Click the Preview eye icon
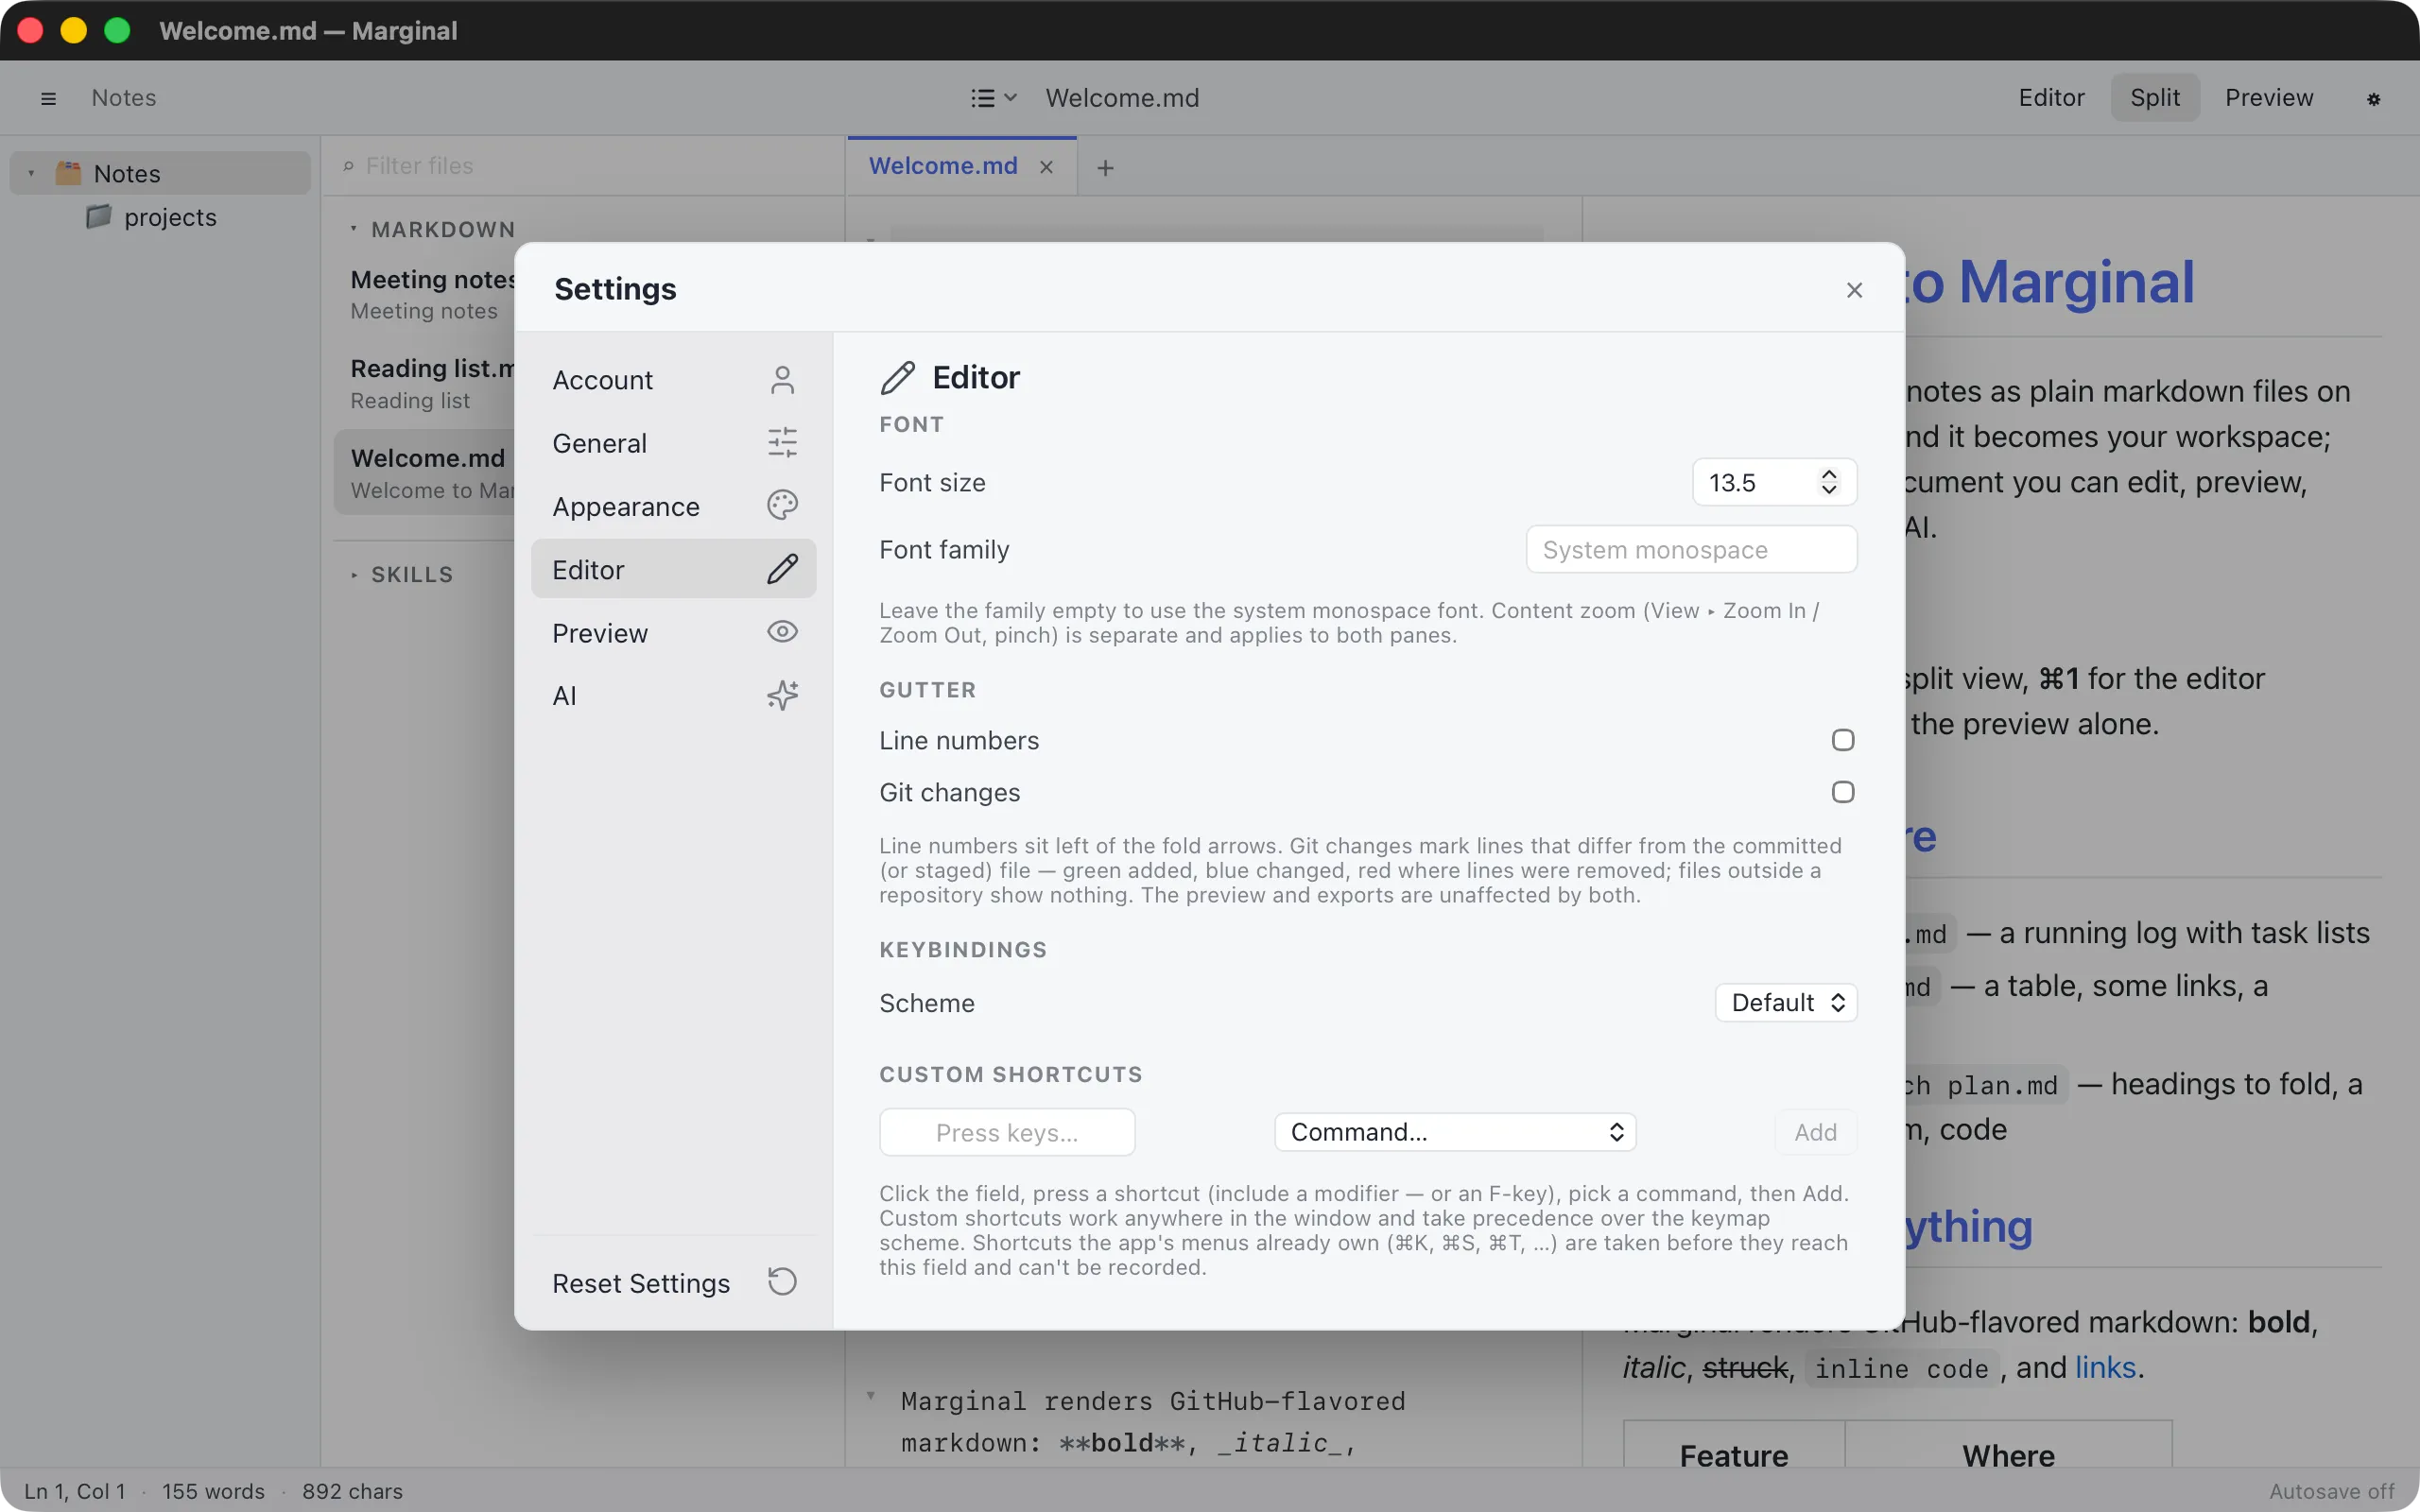Viewport: 2420px width, 1512px height. [782, 631]
